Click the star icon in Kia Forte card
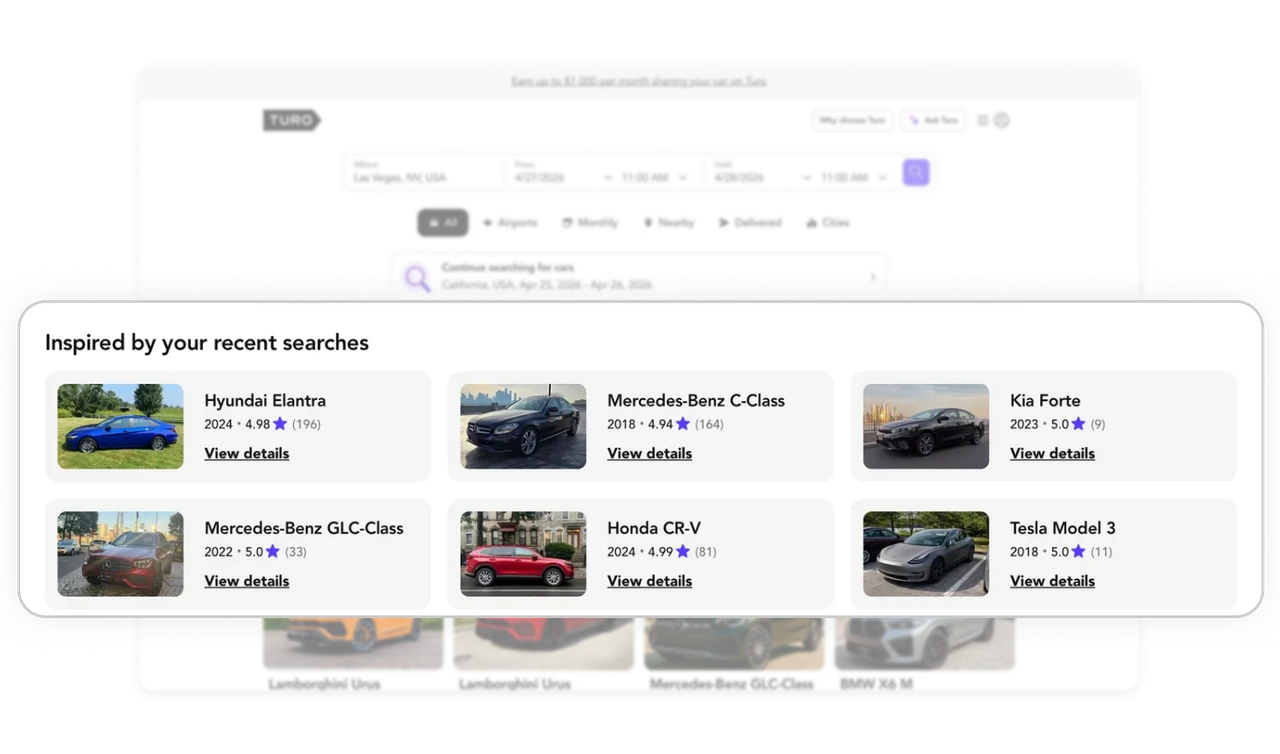 click(x=1078, y=424)
